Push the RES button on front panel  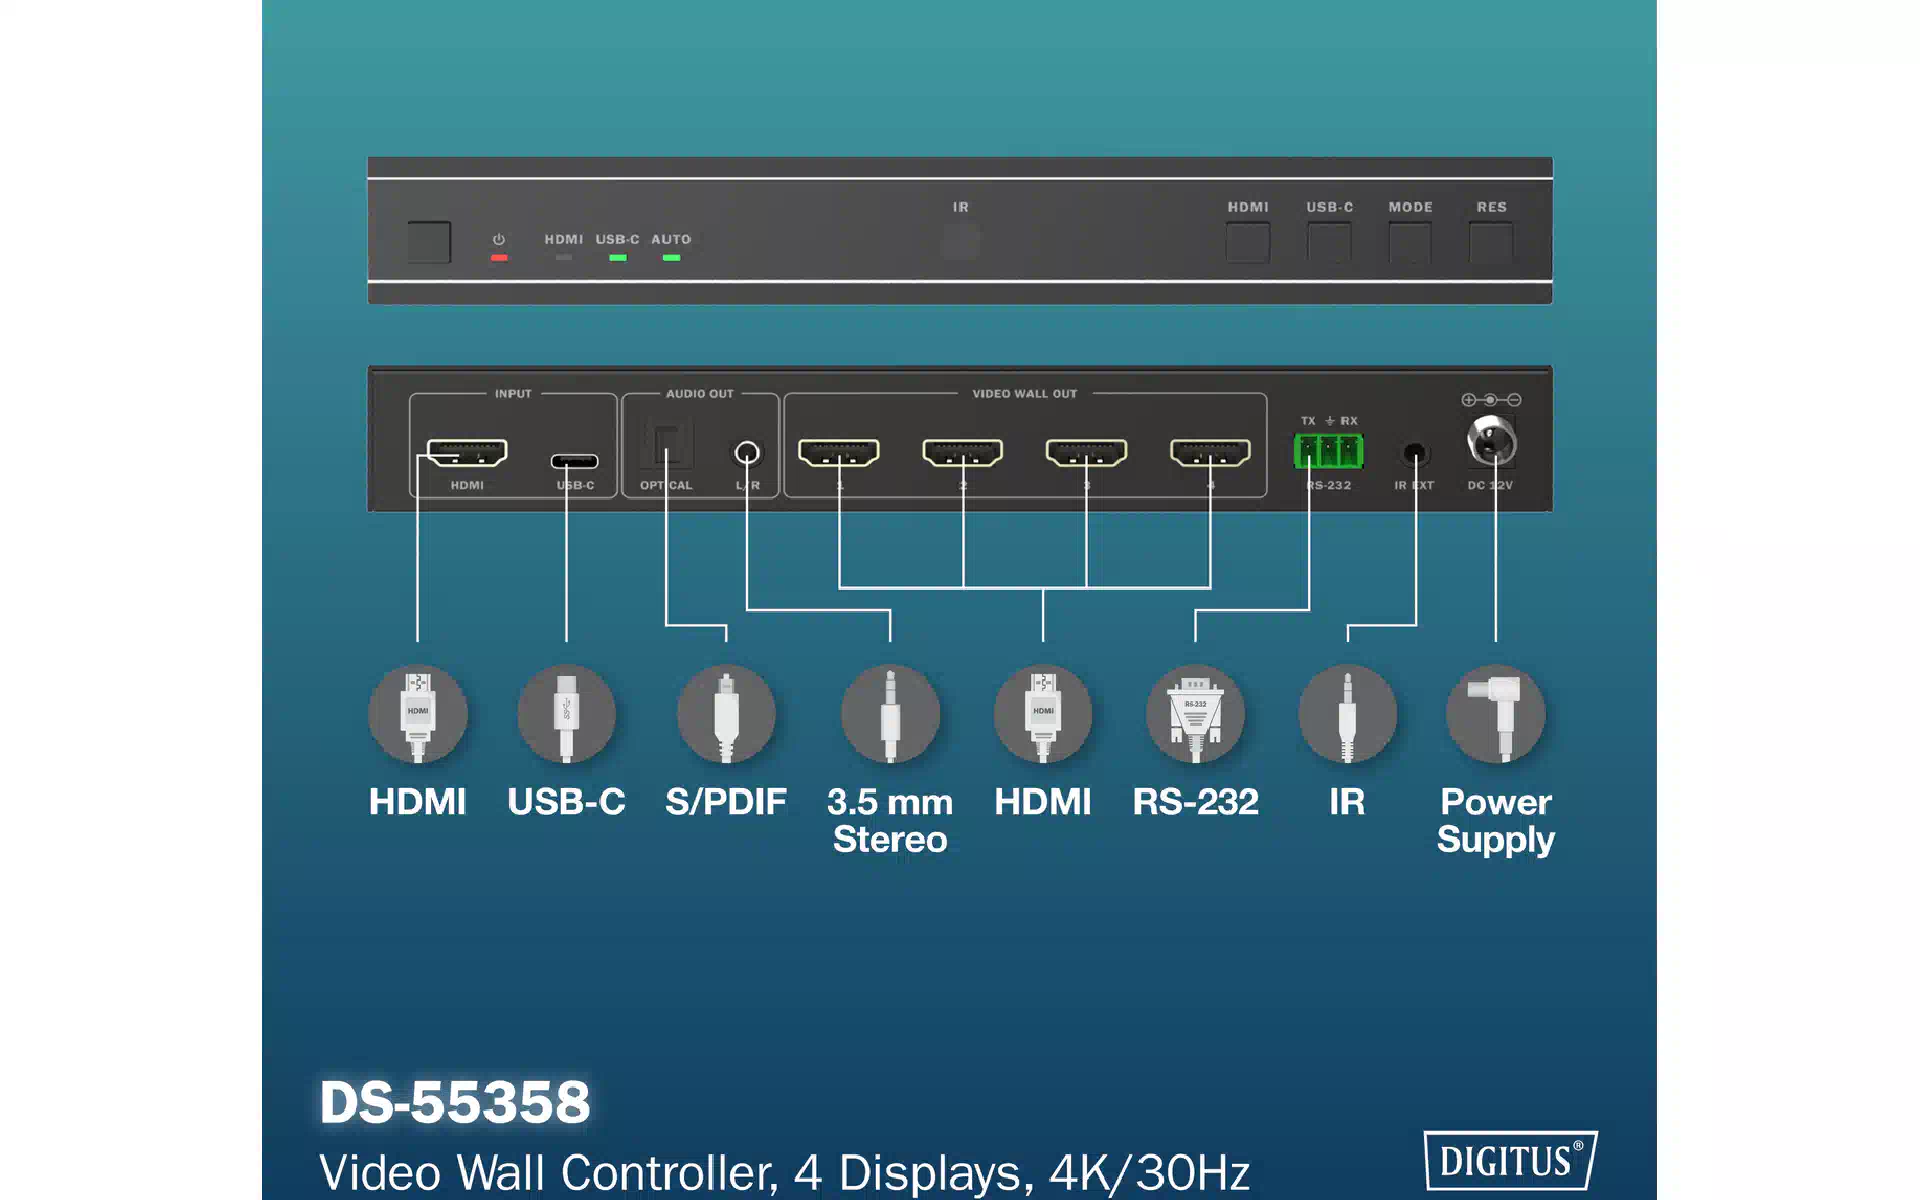(1491, 242)
